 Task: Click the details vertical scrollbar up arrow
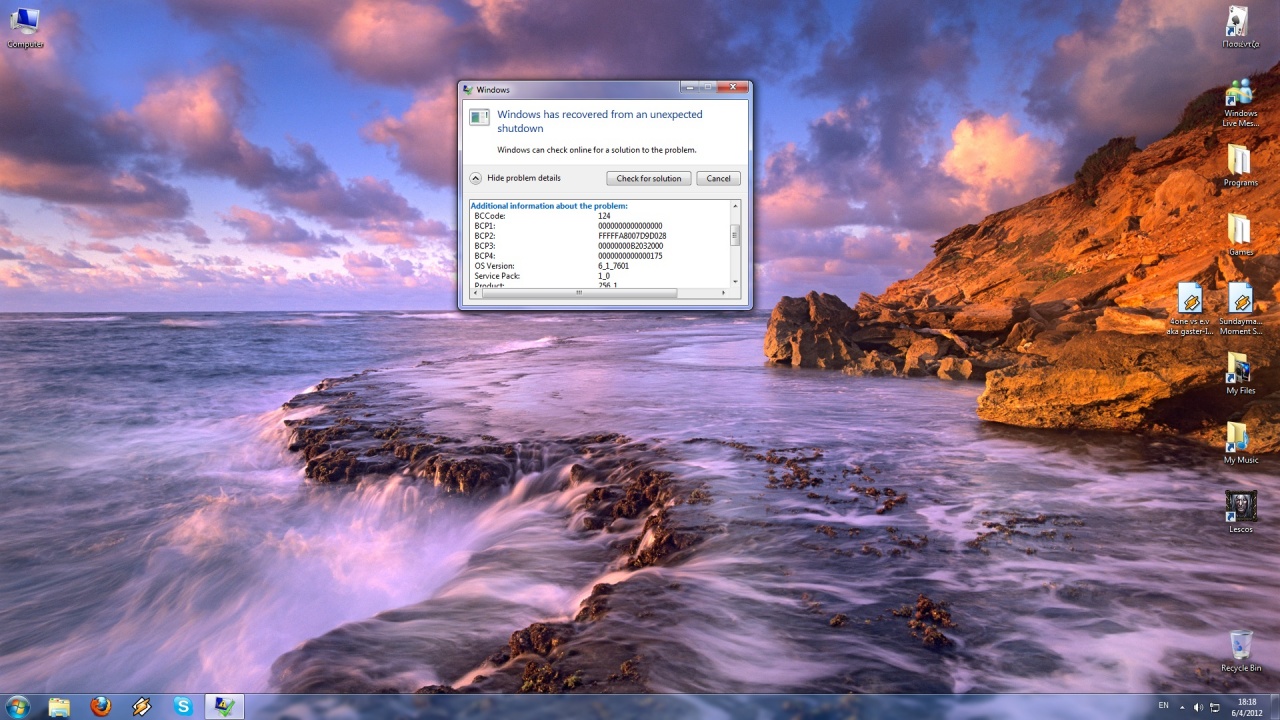[735, 205]
